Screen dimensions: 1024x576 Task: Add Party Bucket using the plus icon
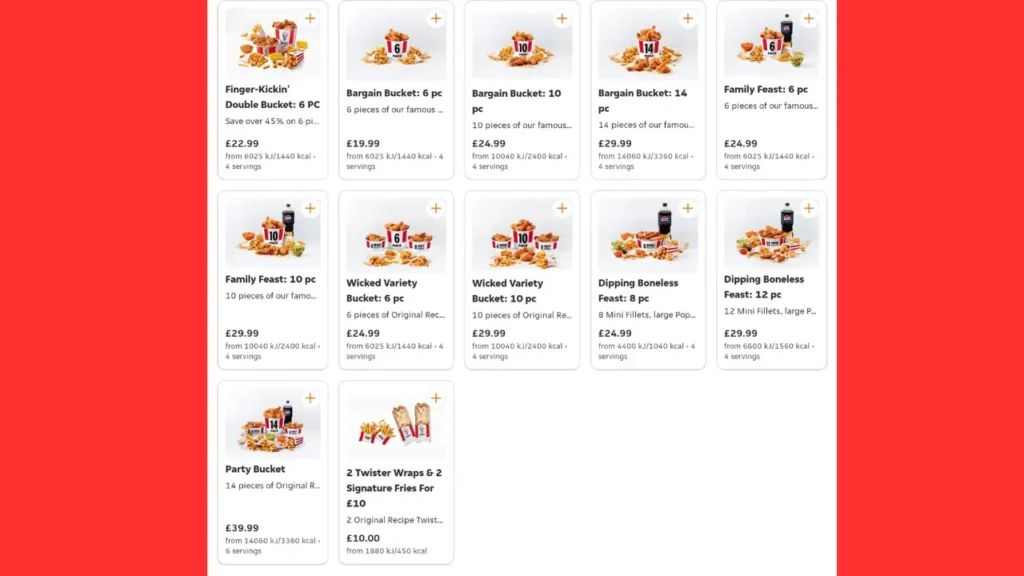tap(310, 399)
